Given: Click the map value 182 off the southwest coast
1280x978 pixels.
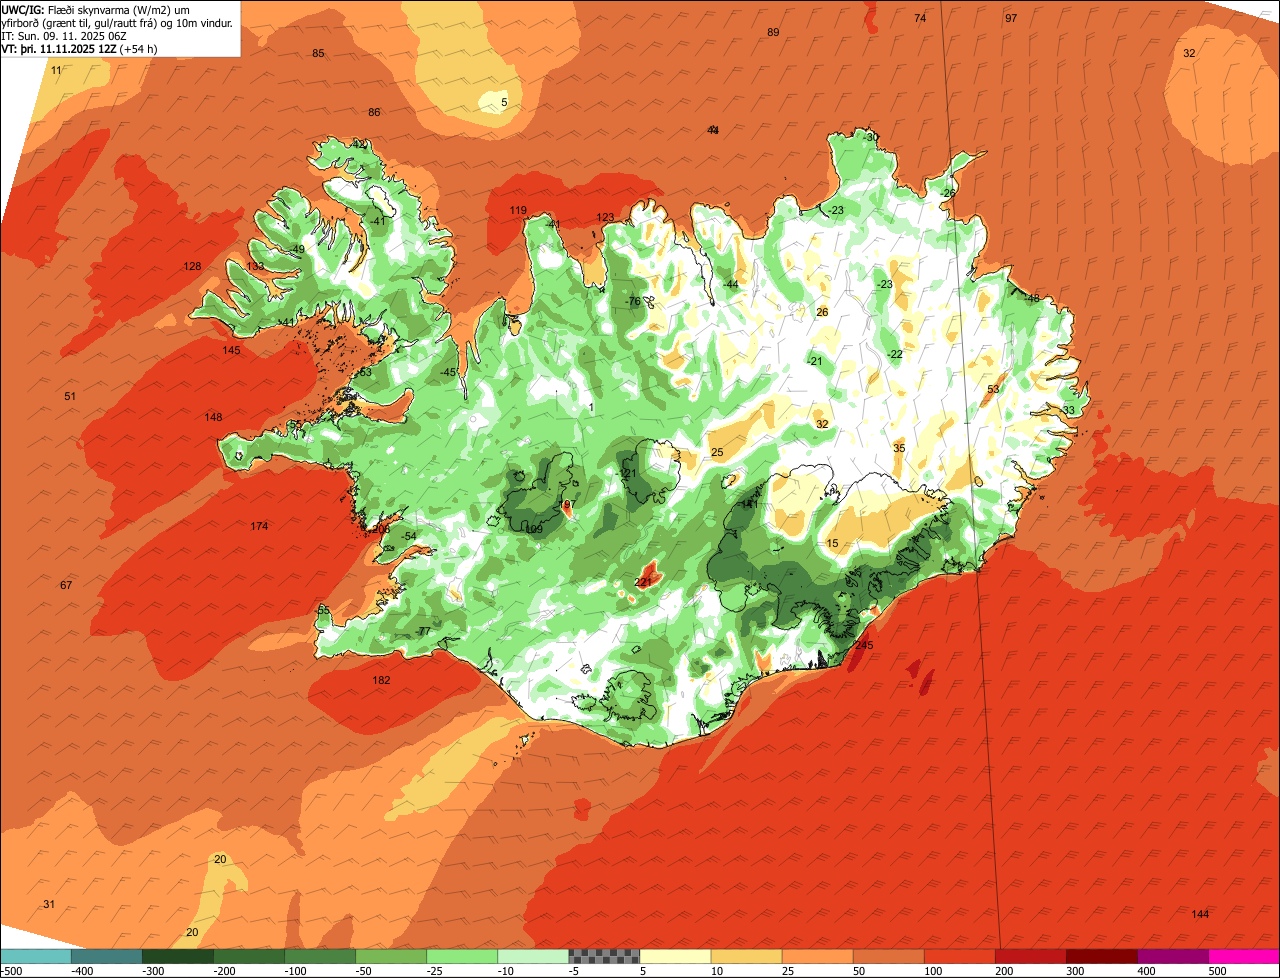Looking at the screenshot, I should coord(381,680).
